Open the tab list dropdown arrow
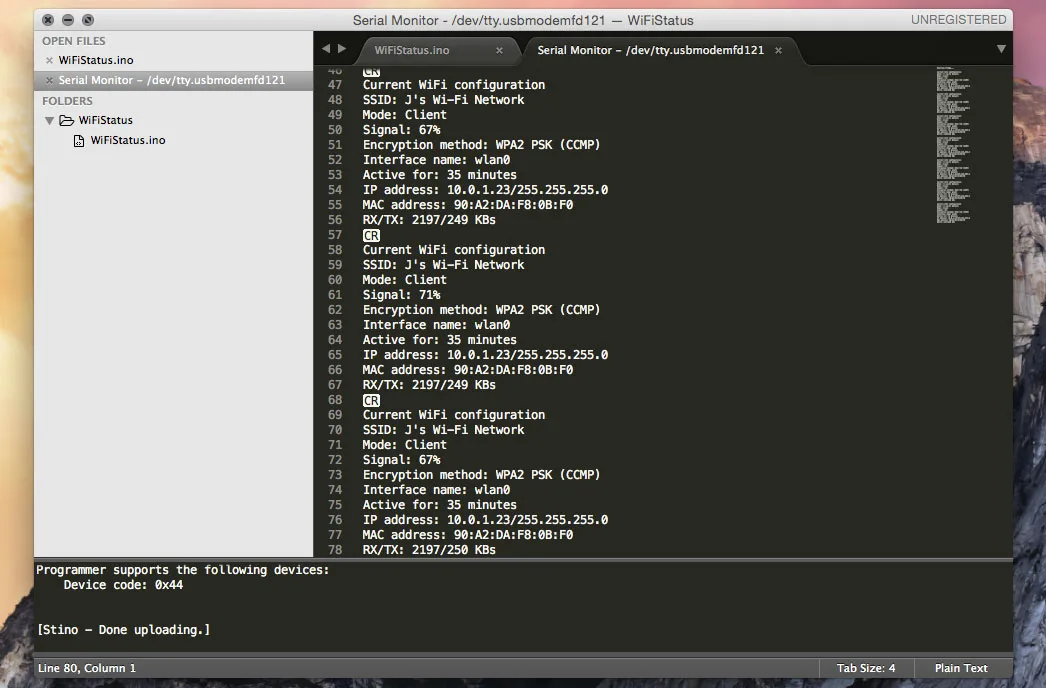The height and width of the screenshot is (688, 1046). click(x=1001, y=49)
